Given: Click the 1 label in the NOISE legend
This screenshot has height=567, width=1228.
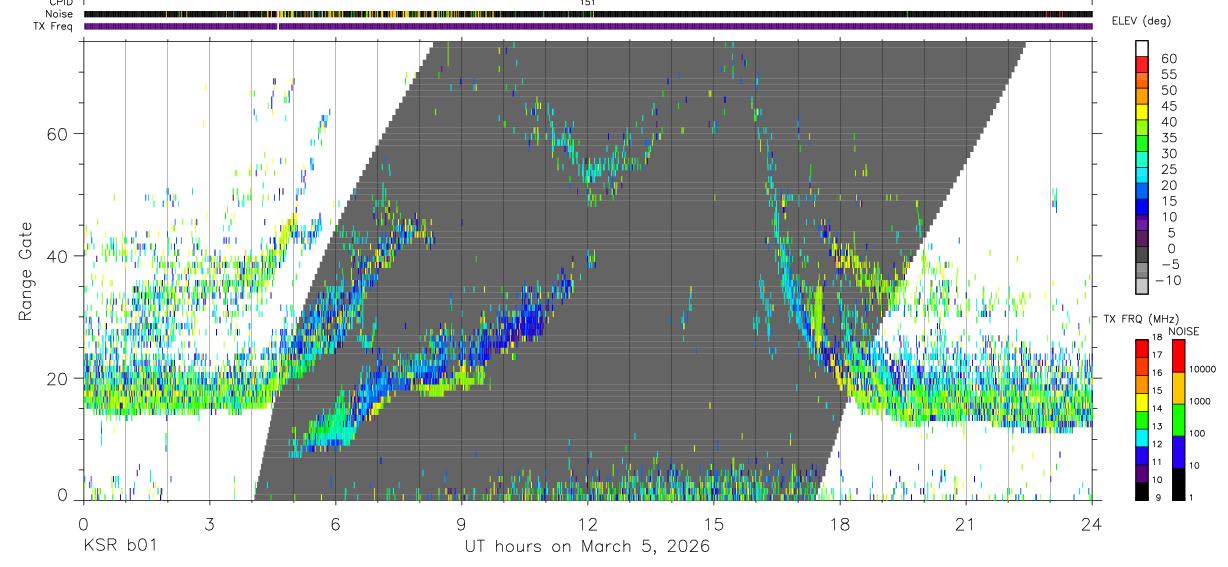Looking at the screenshot, I should (x=1191, y=497).
